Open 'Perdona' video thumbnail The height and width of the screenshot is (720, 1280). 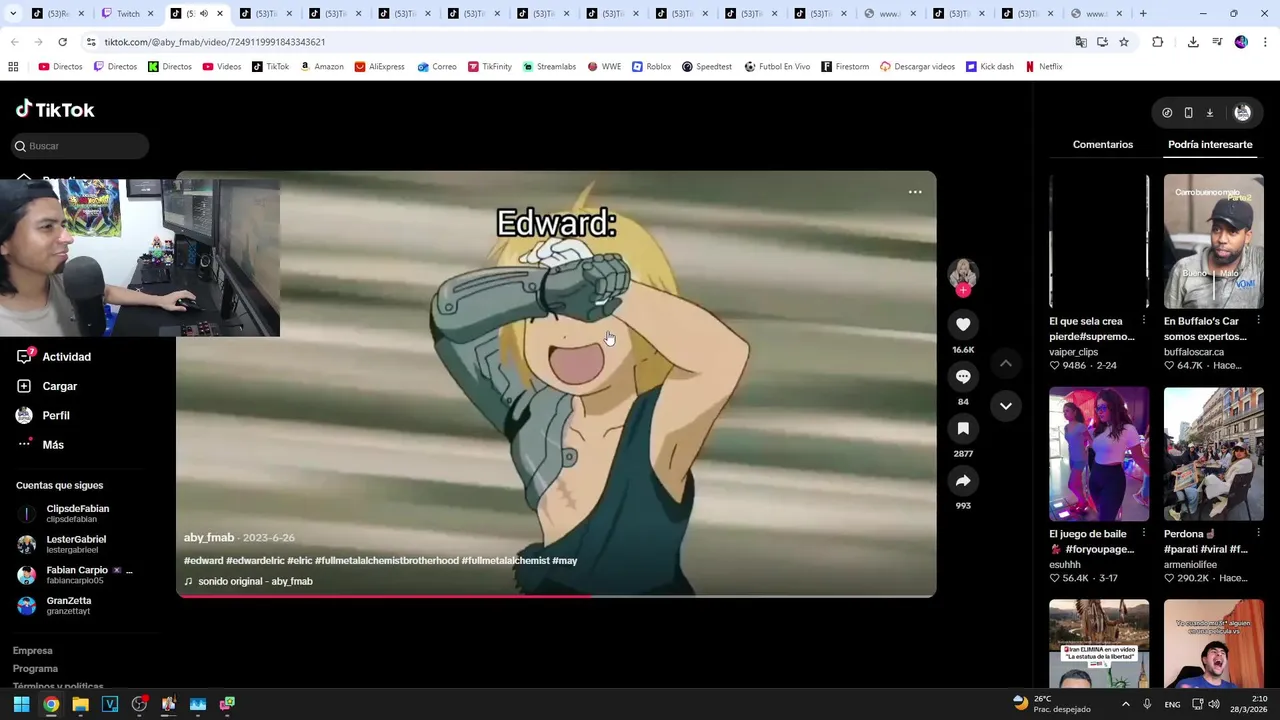coord(1213,454)
